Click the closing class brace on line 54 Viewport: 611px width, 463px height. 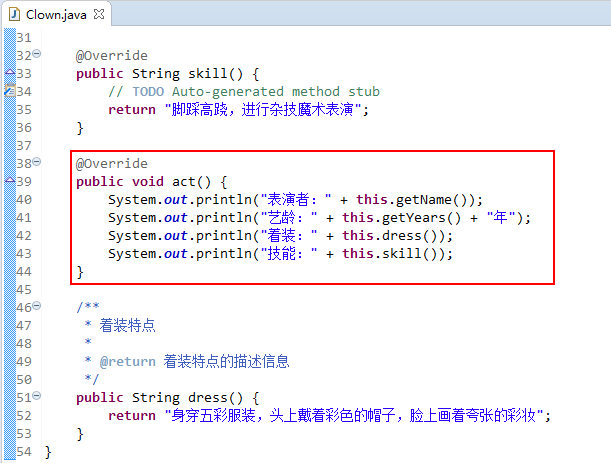pos(48,452)
